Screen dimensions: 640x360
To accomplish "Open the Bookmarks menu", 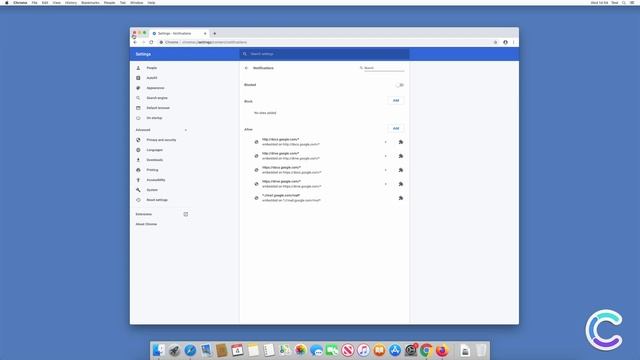I will [90, 2].
